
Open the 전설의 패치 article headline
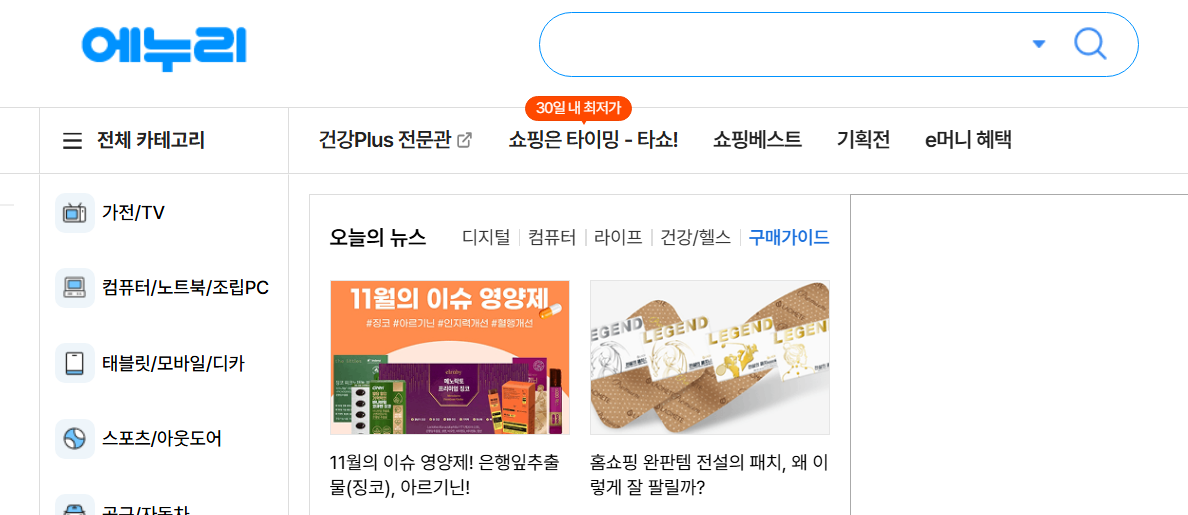[708, 473]
